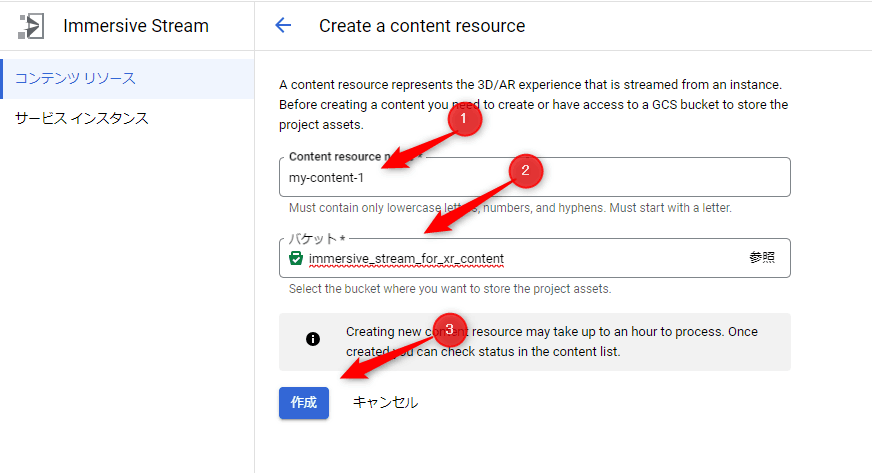Click the info icon in the notice box
This screenshot has width=872, height=473.
point(313,339)
